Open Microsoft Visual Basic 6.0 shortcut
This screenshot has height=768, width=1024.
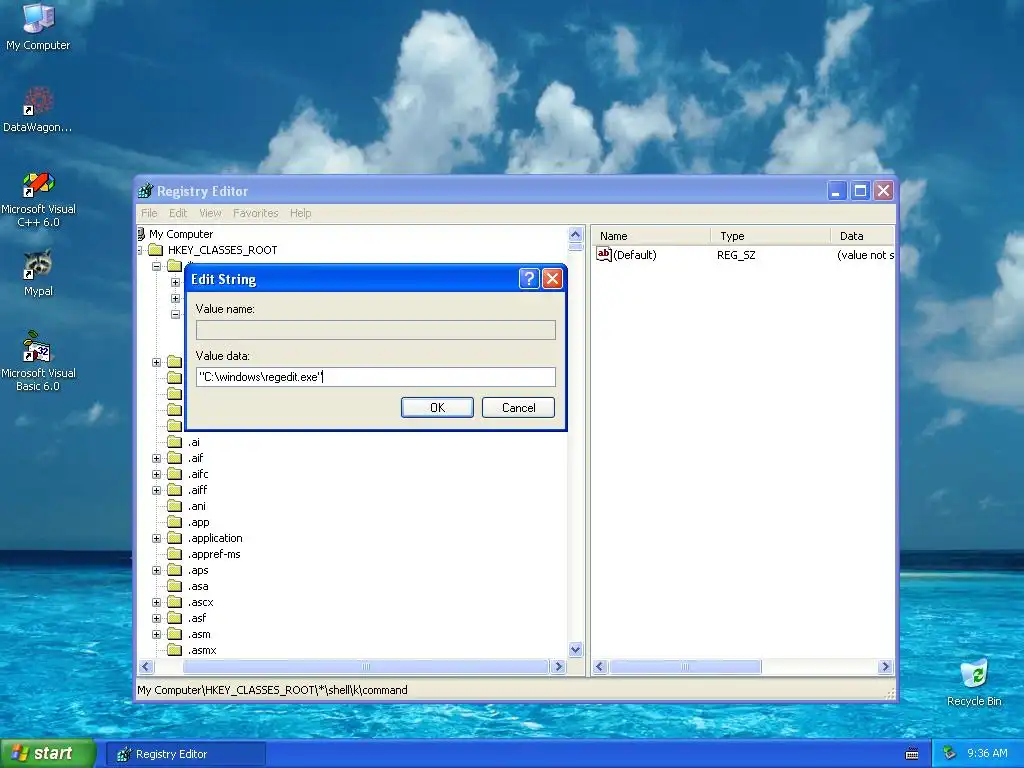(38, 361)
